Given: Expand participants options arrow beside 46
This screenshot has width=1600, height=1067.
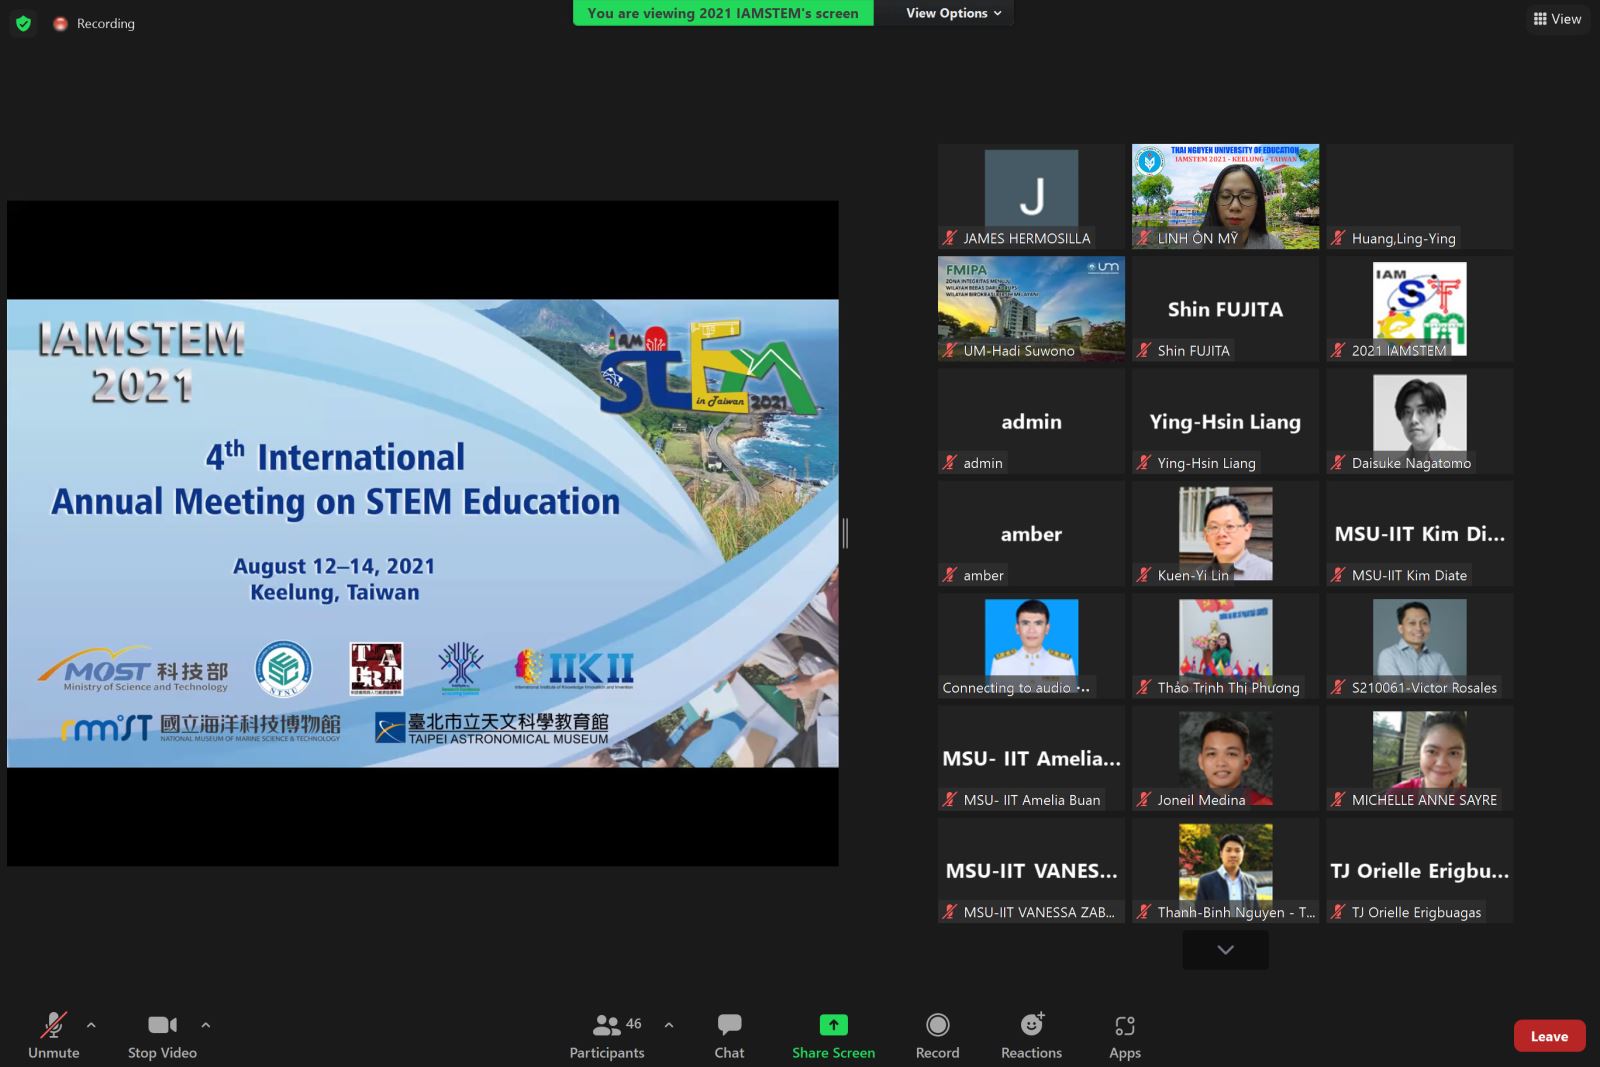Looking at the screenshot, I should [x=669, y=1025].
